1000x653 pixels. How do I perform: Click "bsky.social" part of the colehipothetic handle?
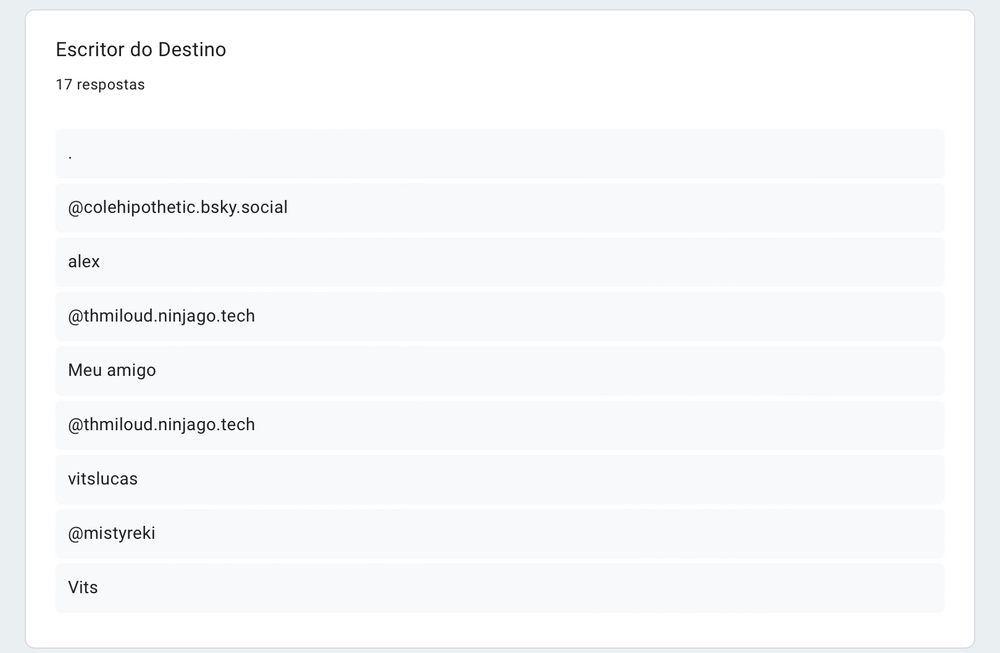(x=243, y=208)
